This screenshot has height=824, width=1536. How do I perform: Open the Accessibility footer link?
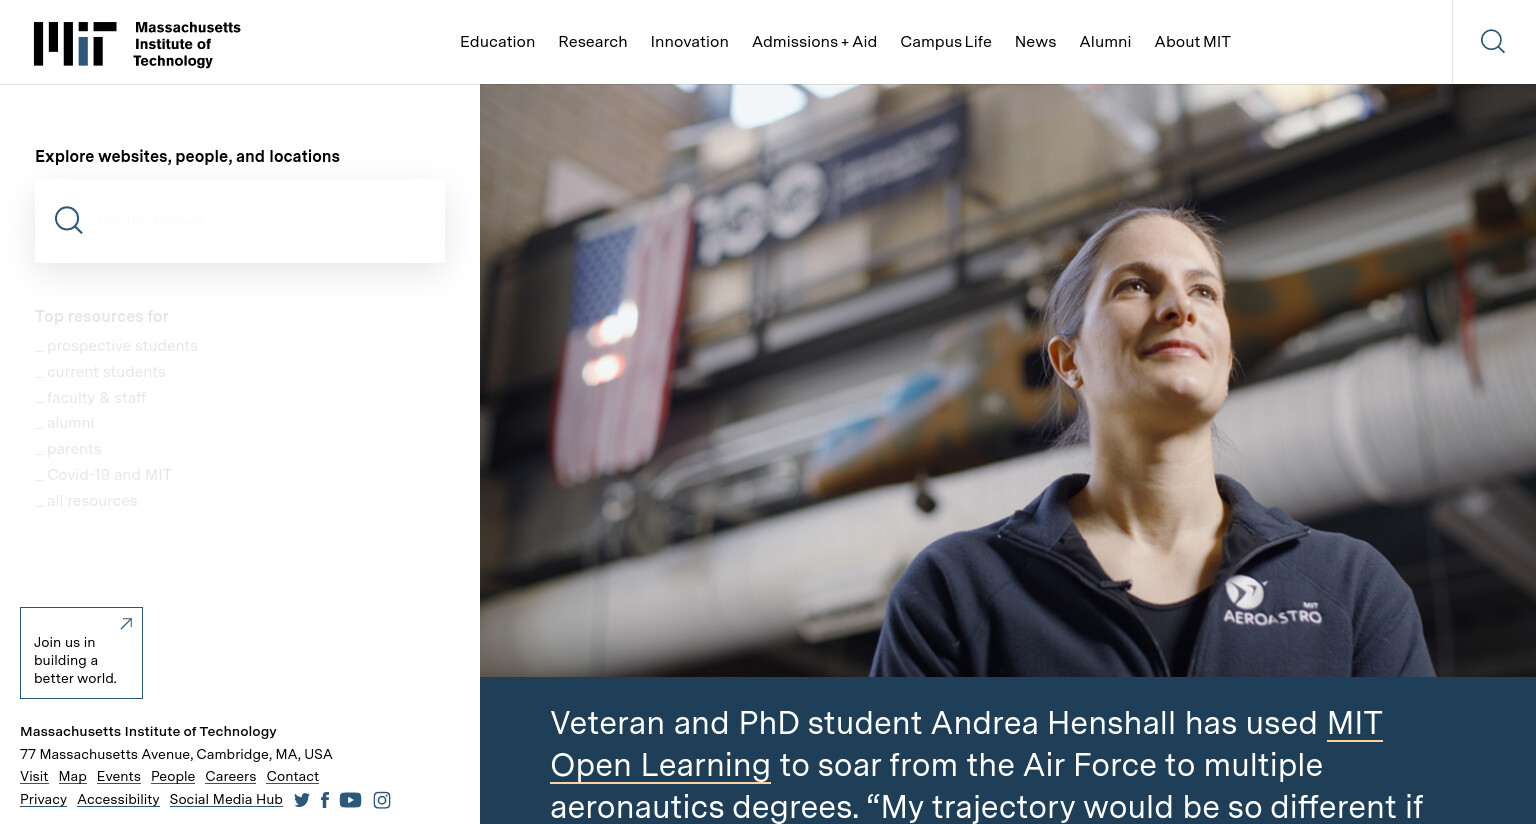(118, 799)
